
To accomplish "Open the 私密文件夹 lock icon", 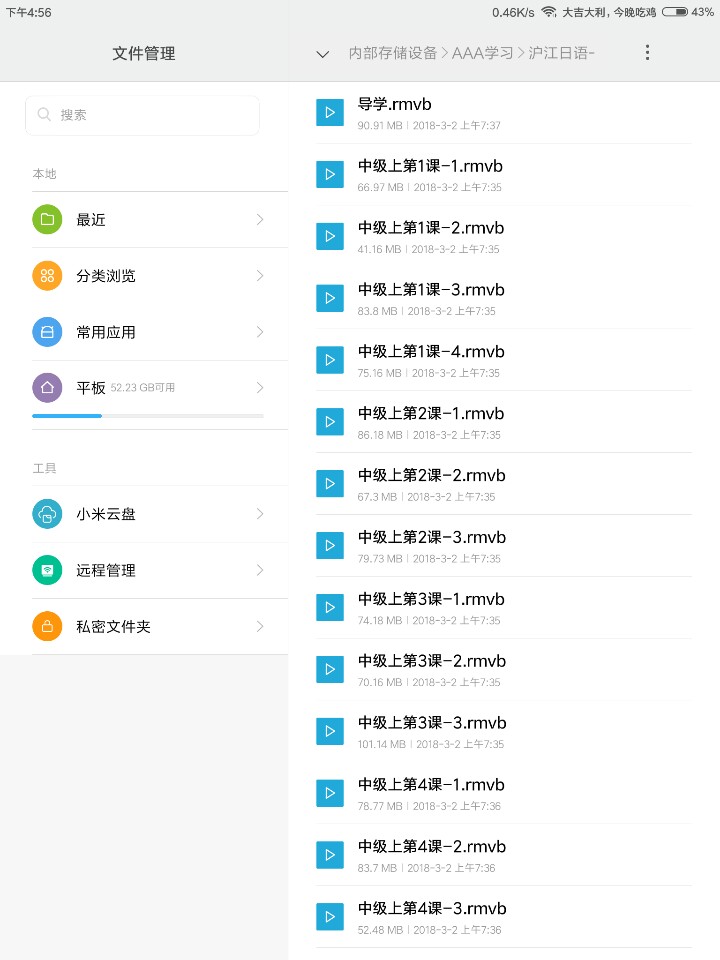I will [x=47, y=627].
